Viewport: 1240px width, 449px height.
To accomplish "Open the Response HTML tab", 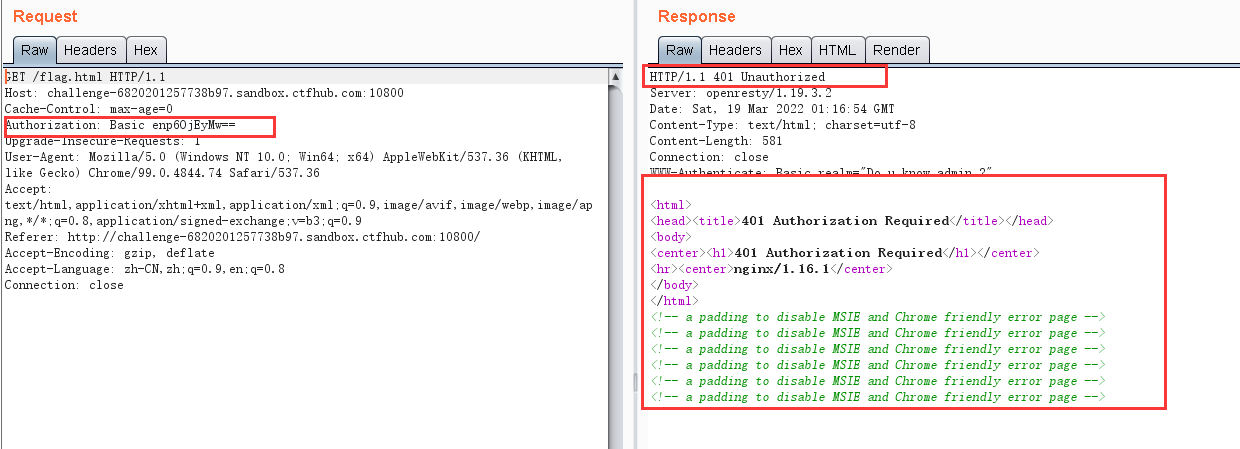I will tap(837, 50).
